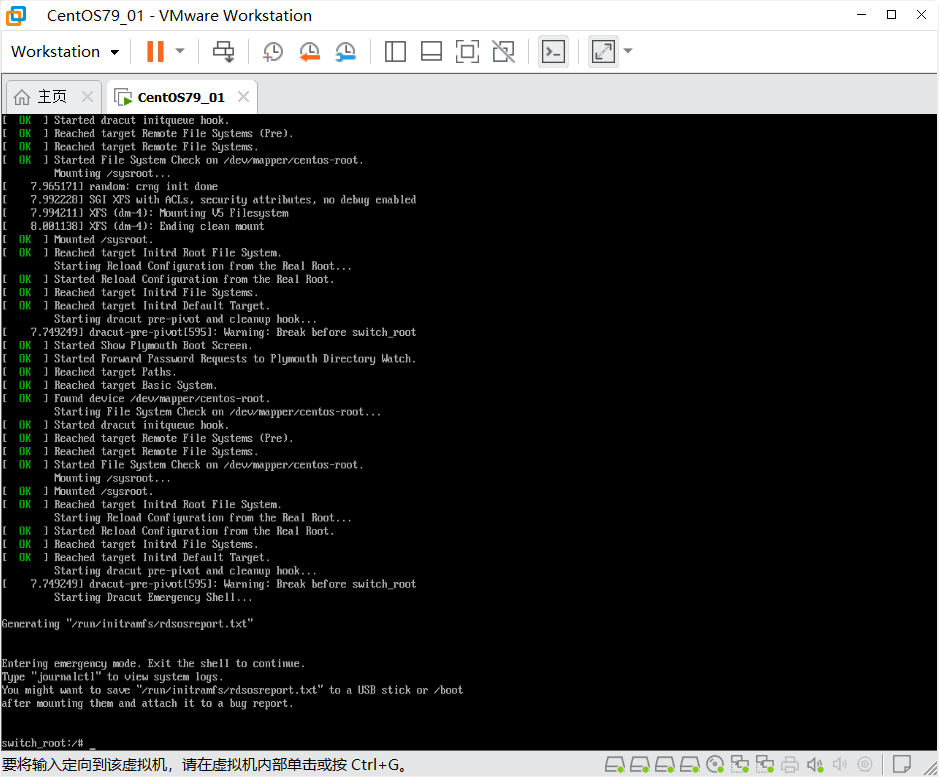Maximize the VMware Workstation window
This screenshot has height=777, width=939.
891,15
